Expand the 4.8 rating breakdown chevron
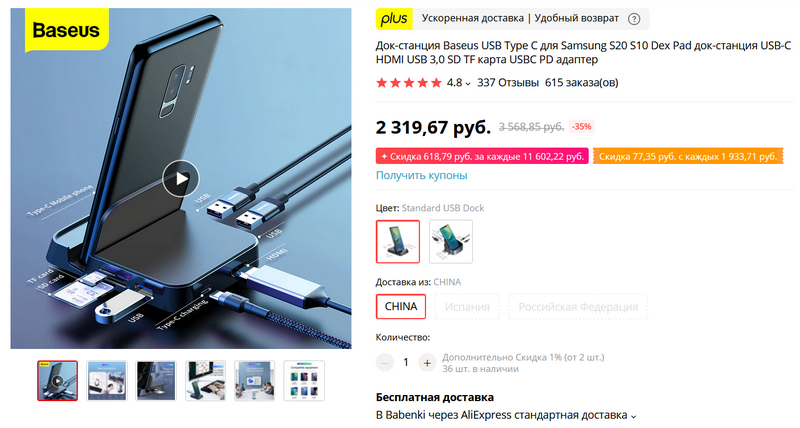800x428 pixels. tap(467, 84)
